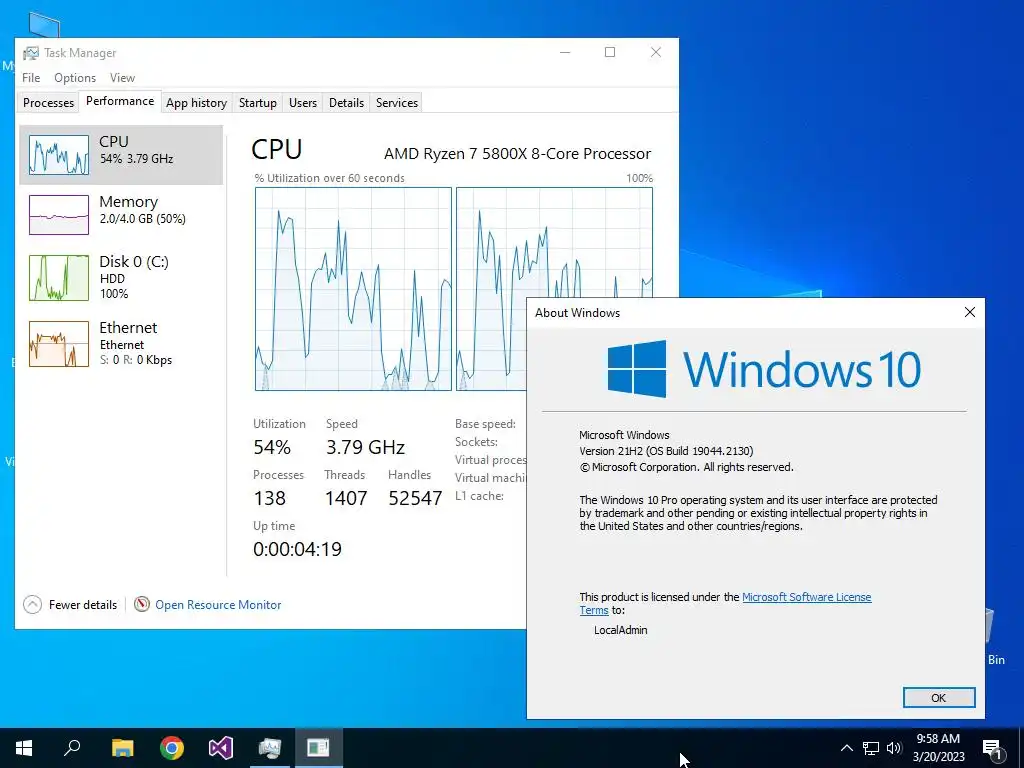1024x768 pixels.
Task: Switch to the App history tab
Action: click(197, 103)
